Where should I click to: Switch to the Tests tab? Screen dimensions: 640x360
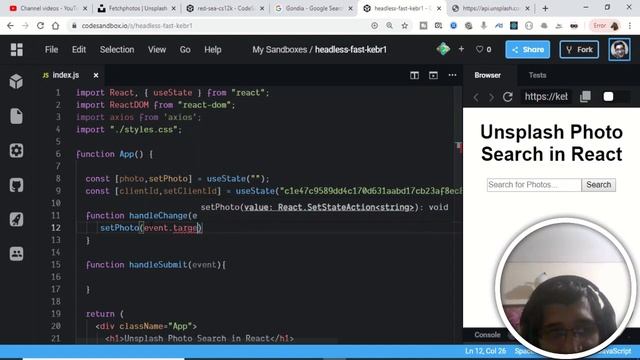[537, 75]
